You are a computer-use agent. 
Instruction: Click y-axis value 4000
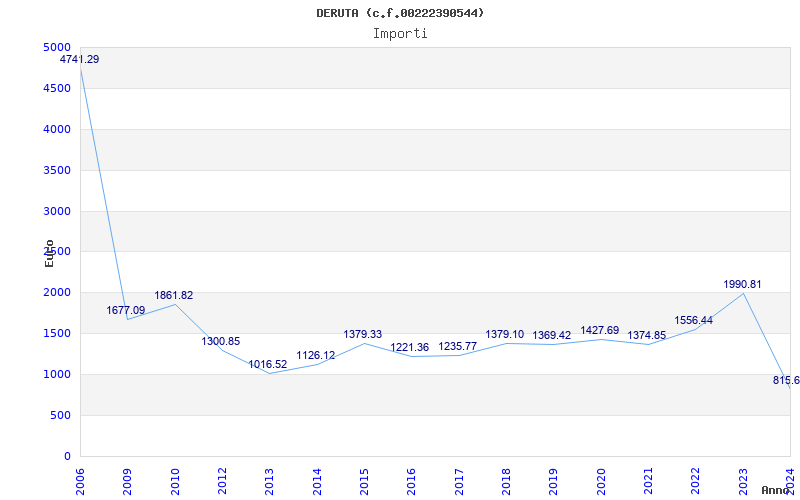click(x=57, y=129)
